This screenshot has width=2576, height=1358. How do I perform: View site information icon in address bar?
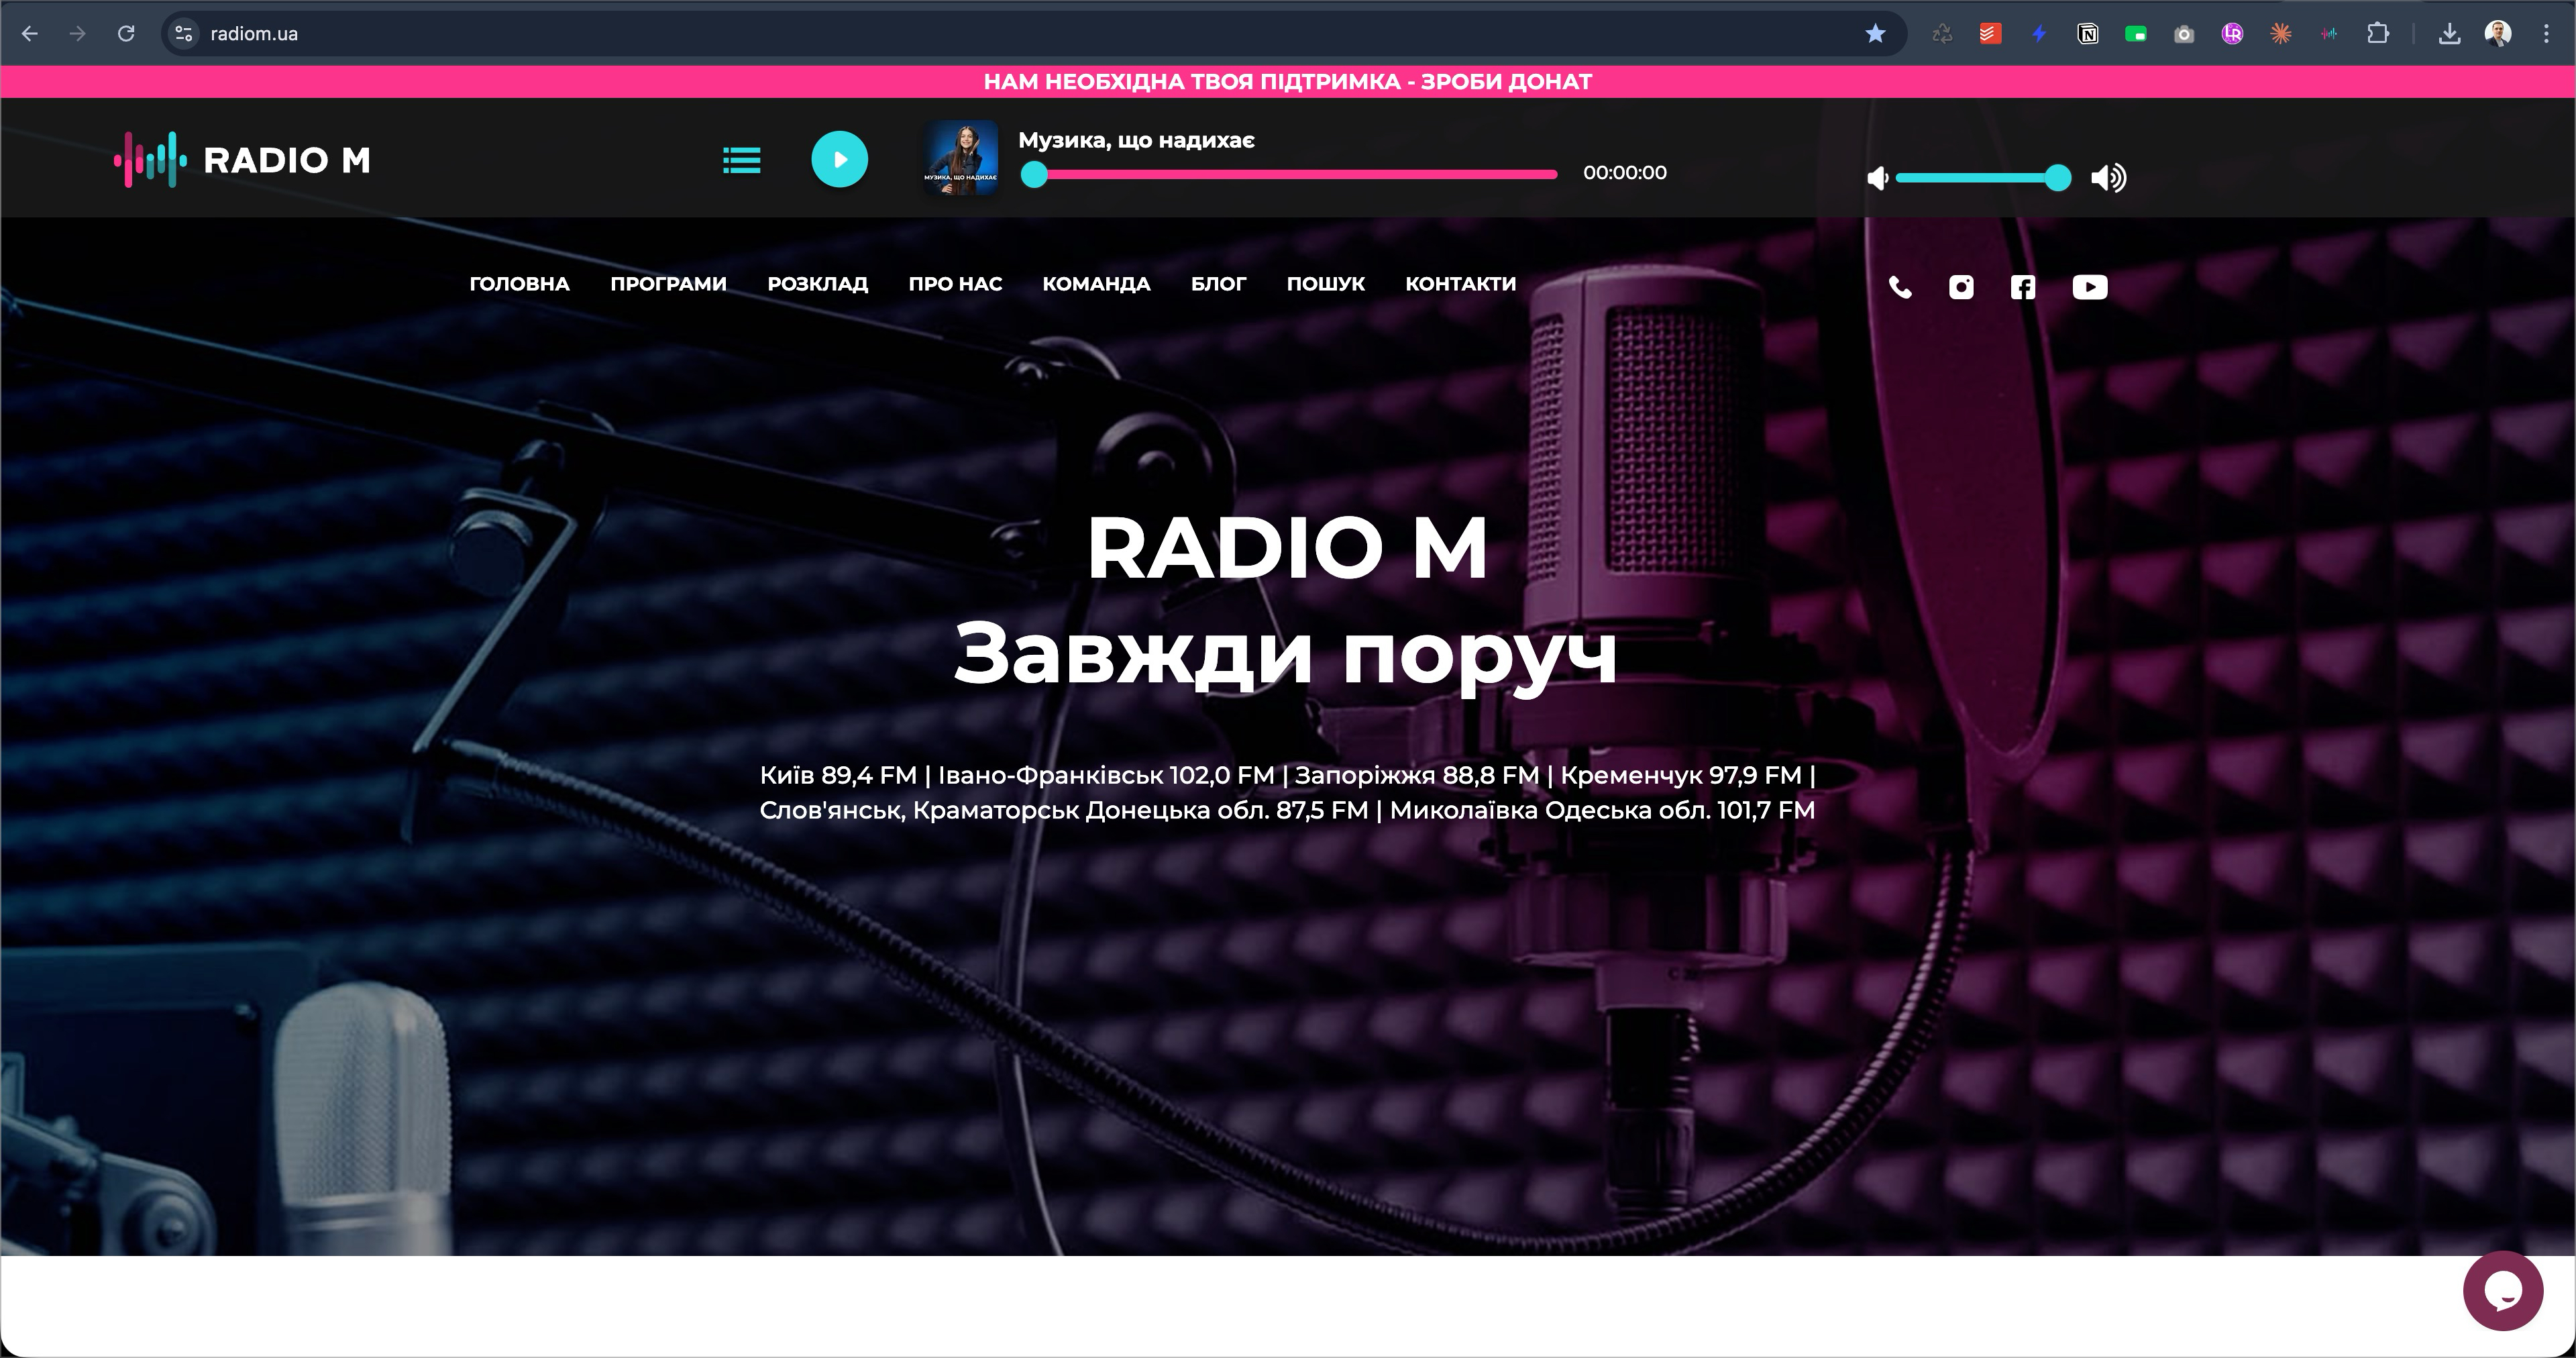tap(183, 34)
